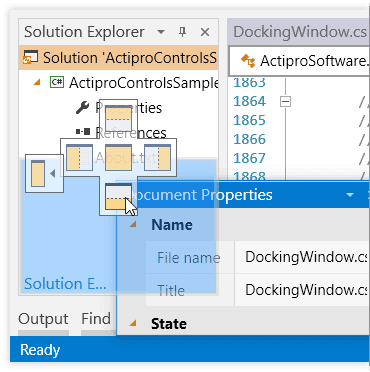Click line number 1867
The image size is (370, 372).
click(249, 158)
